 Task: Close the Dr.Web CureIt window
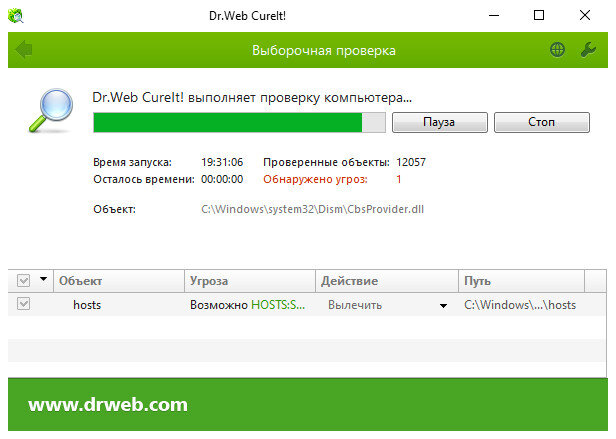click(585, 16)
